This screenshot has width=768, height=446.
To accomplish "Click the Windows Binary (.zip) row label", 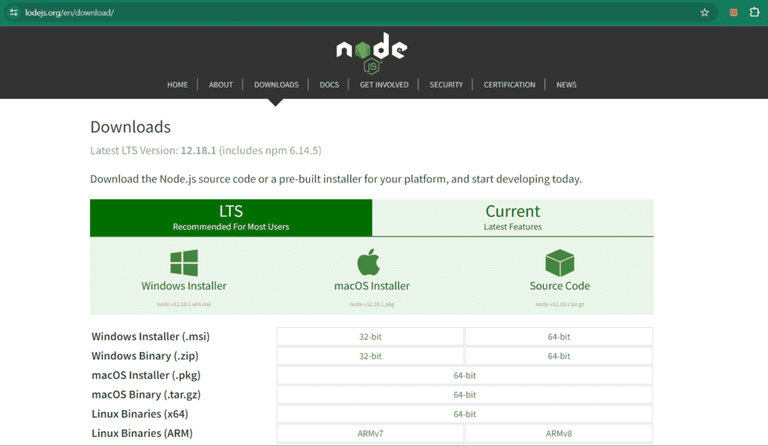I will click(x=145, y=356).
